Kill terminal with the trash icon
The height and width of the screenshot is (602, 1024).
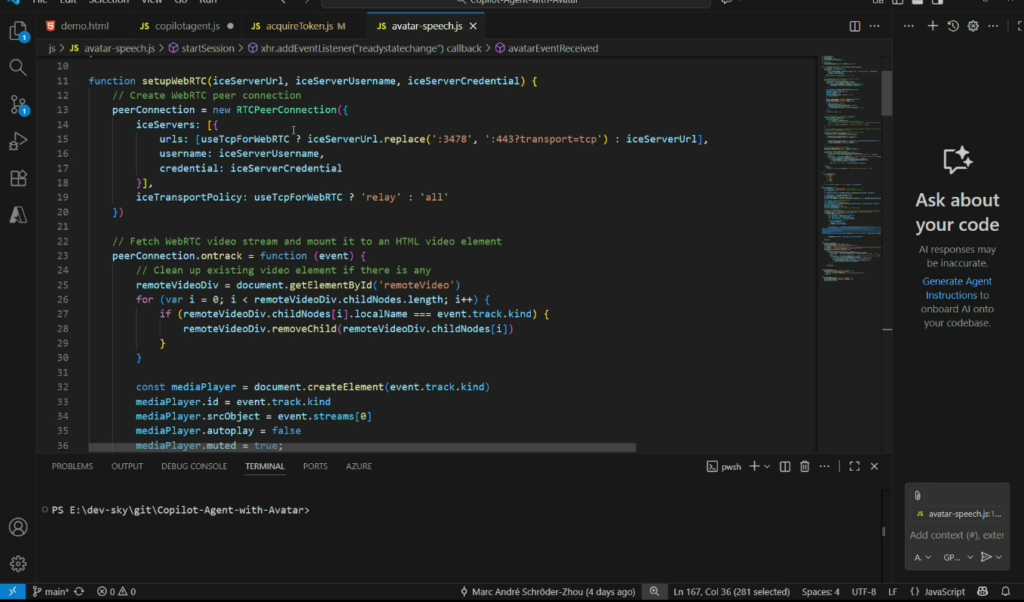[x=804, y=466]
